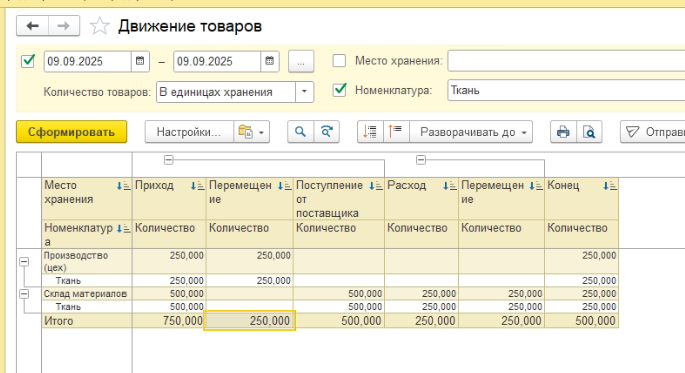This screenshot has height=373, width=685.
Task: Add report to favorites with star icon
Action: (x=99, y=26)
